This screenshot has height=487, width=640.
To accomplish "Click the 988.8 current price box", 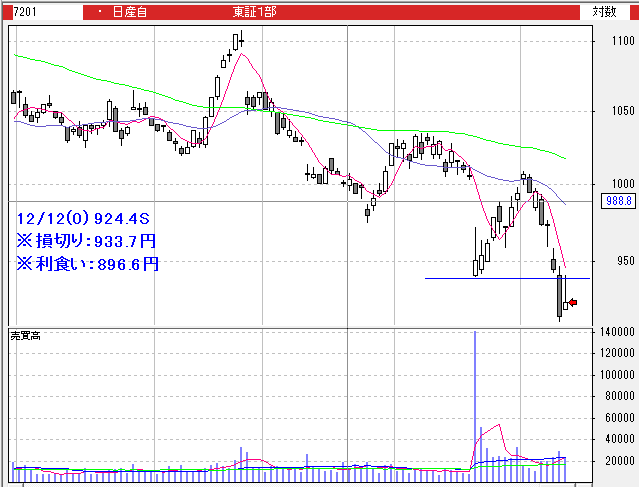I will click(620, 201).
